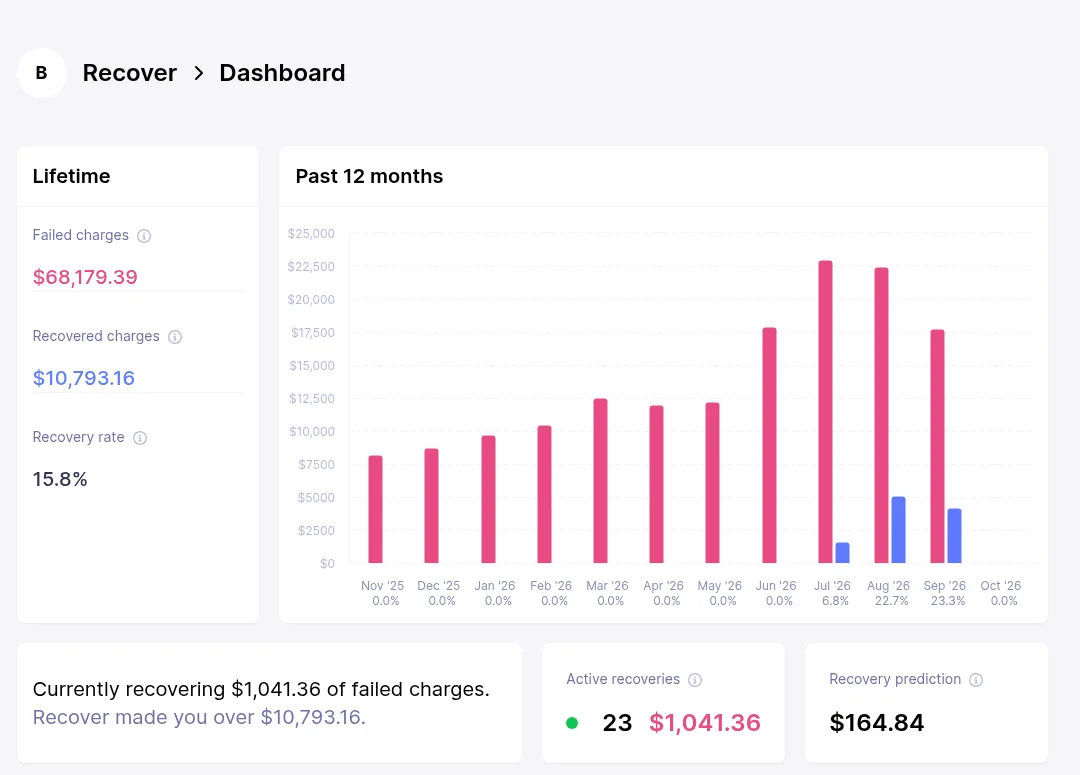Click the $25,000 y-axis label
The height and width of the screenshot is (775, 1080).
[x=311, y=234]
